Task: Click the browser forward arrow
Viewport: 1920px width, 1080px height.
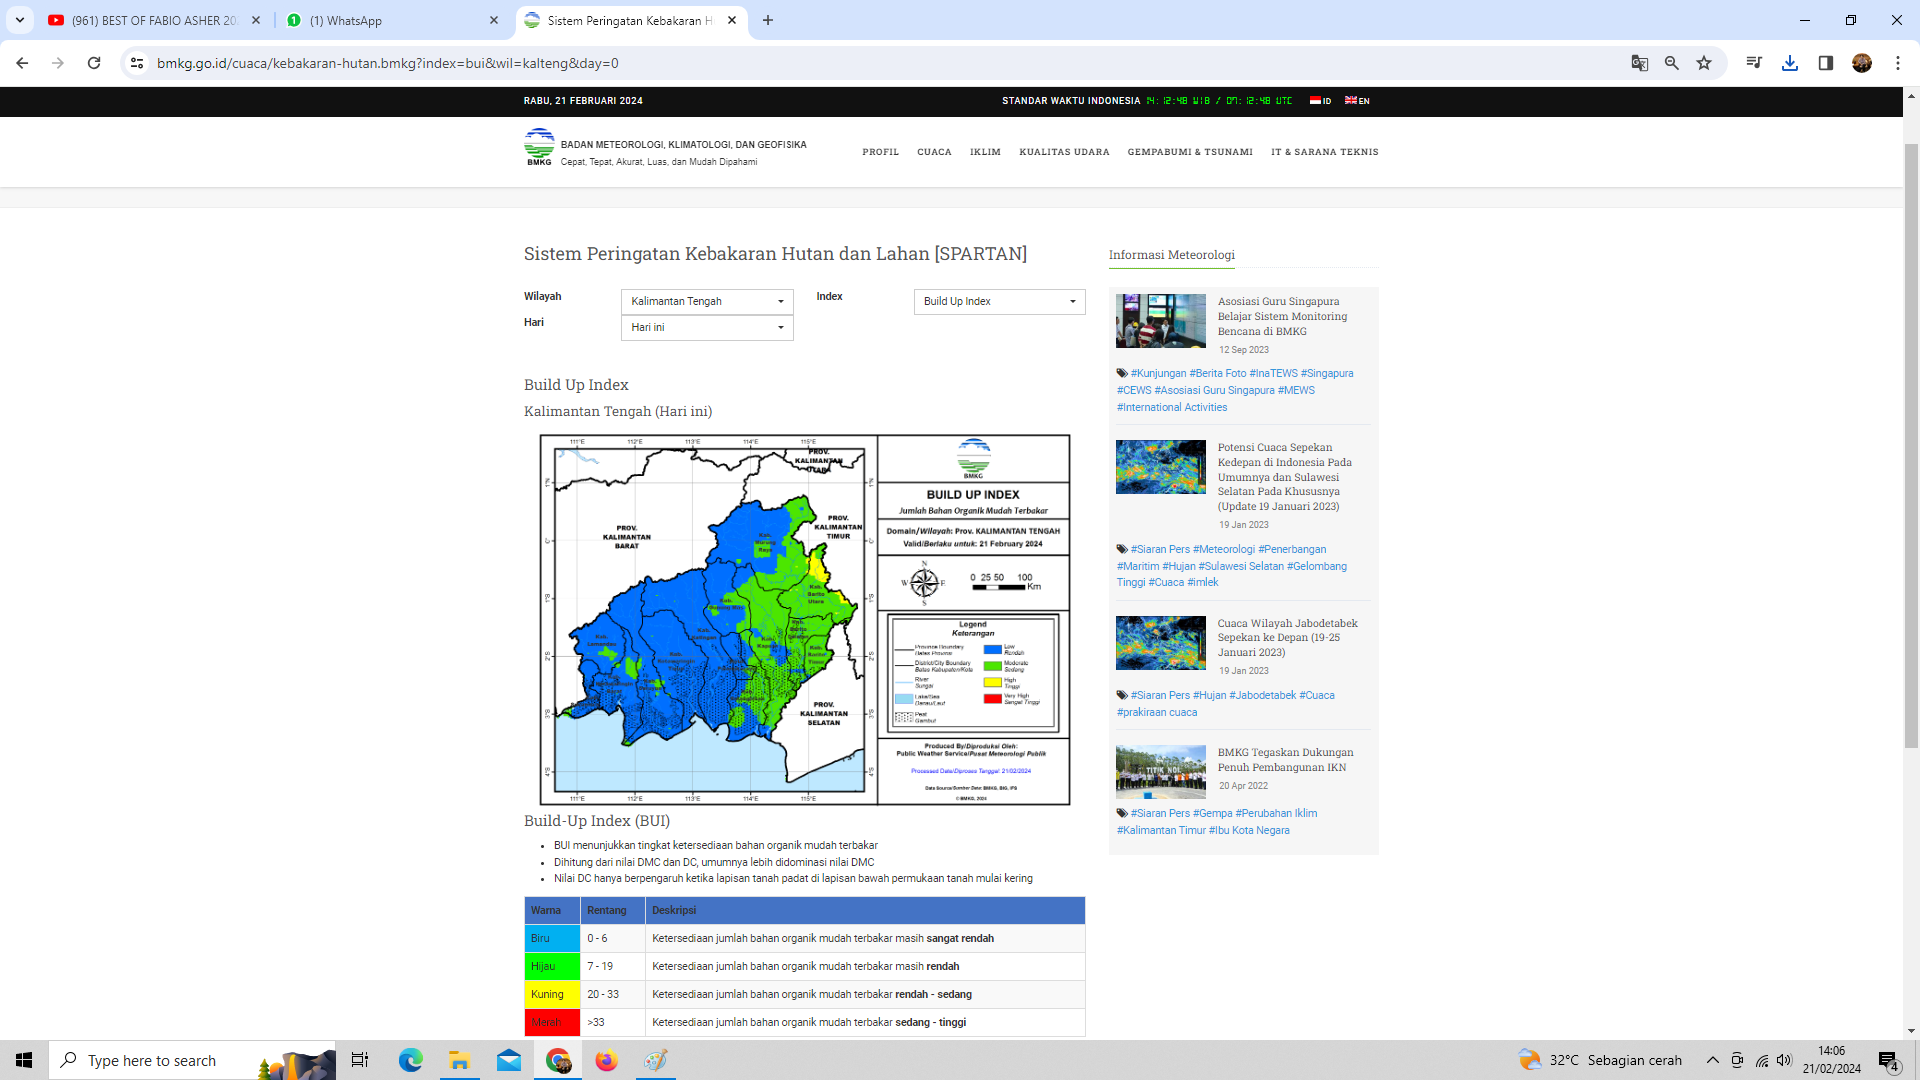Action: [58, 63]
